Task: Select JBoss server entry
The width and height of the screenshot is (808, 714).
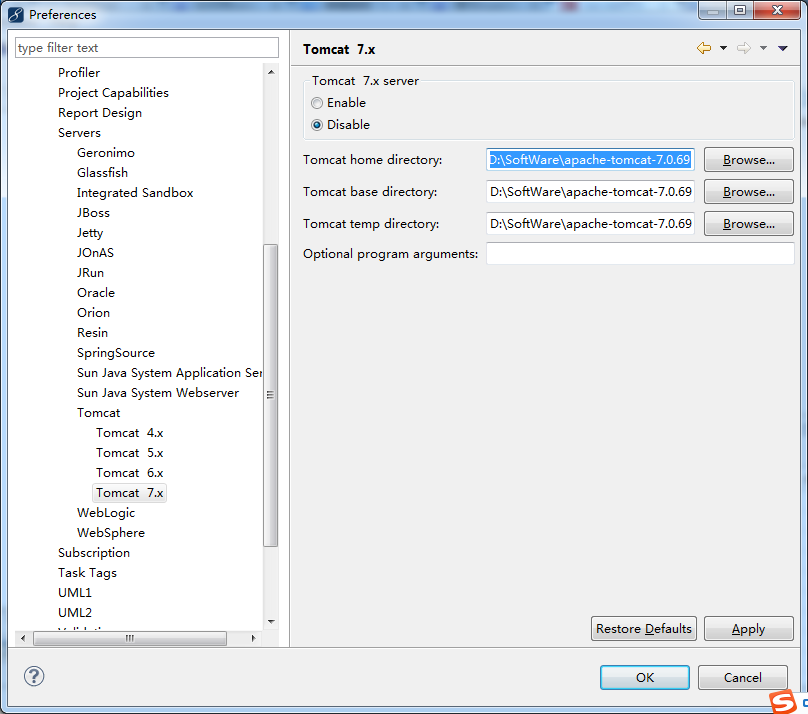Action: (93, 213)
